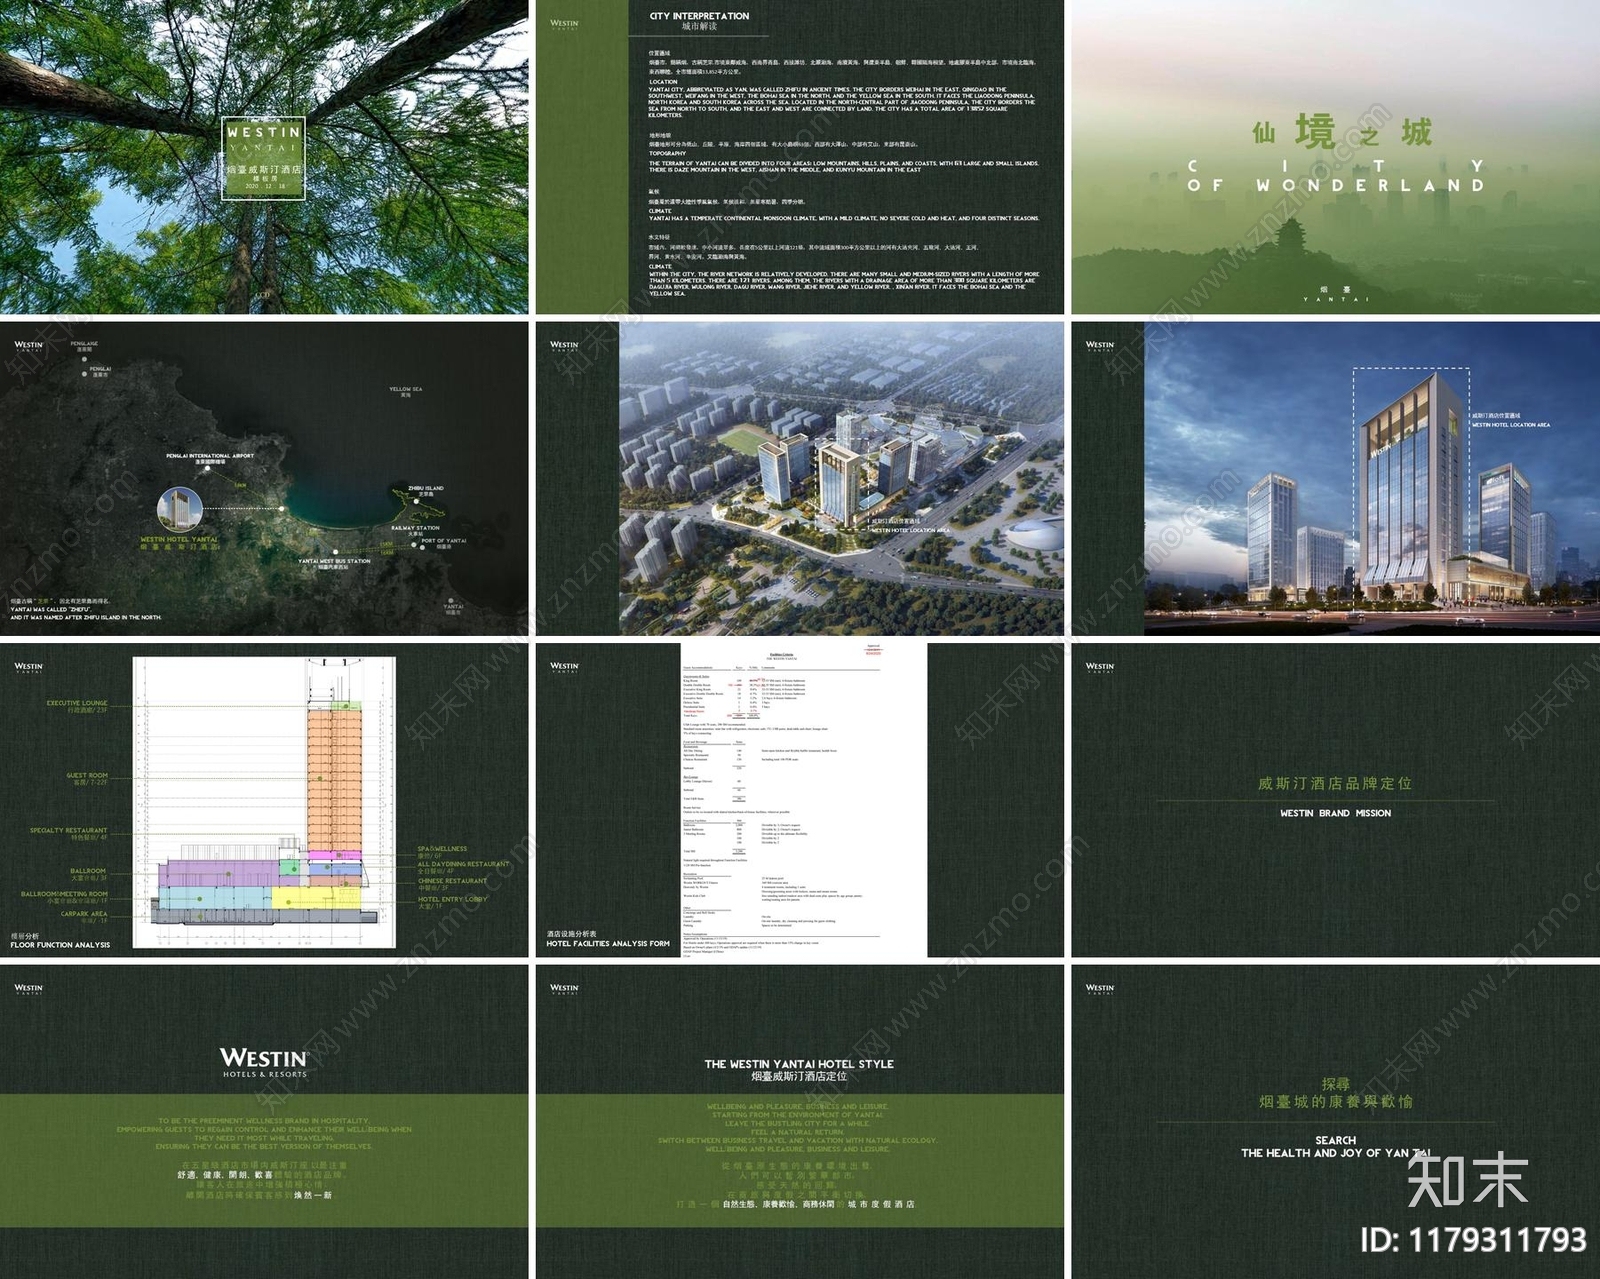The width and height of the screenshot is (1600, 1279).
Task: Select the ALL DAY DINING RESTAURANT label
Action: (463, 864)
